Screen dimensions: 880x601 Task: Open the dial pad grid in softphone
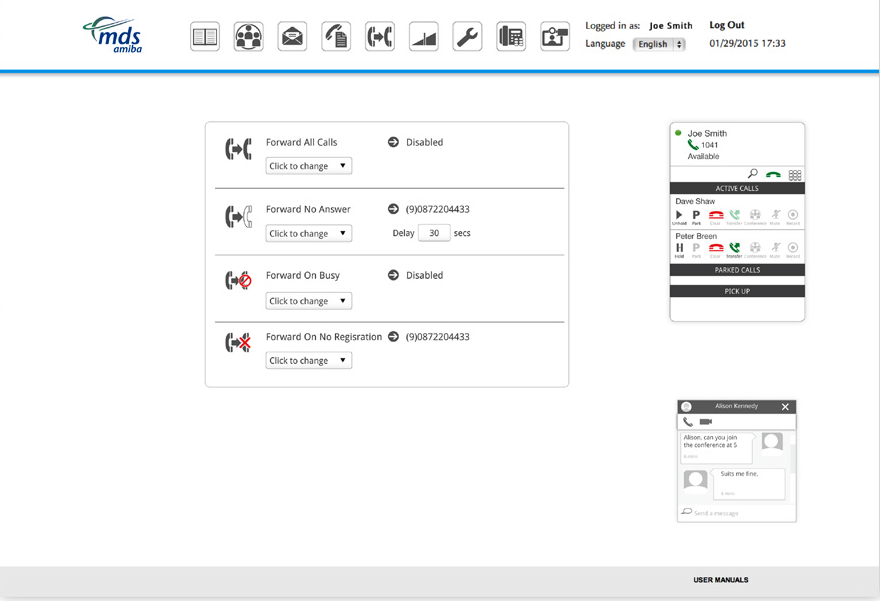(795, 175)
